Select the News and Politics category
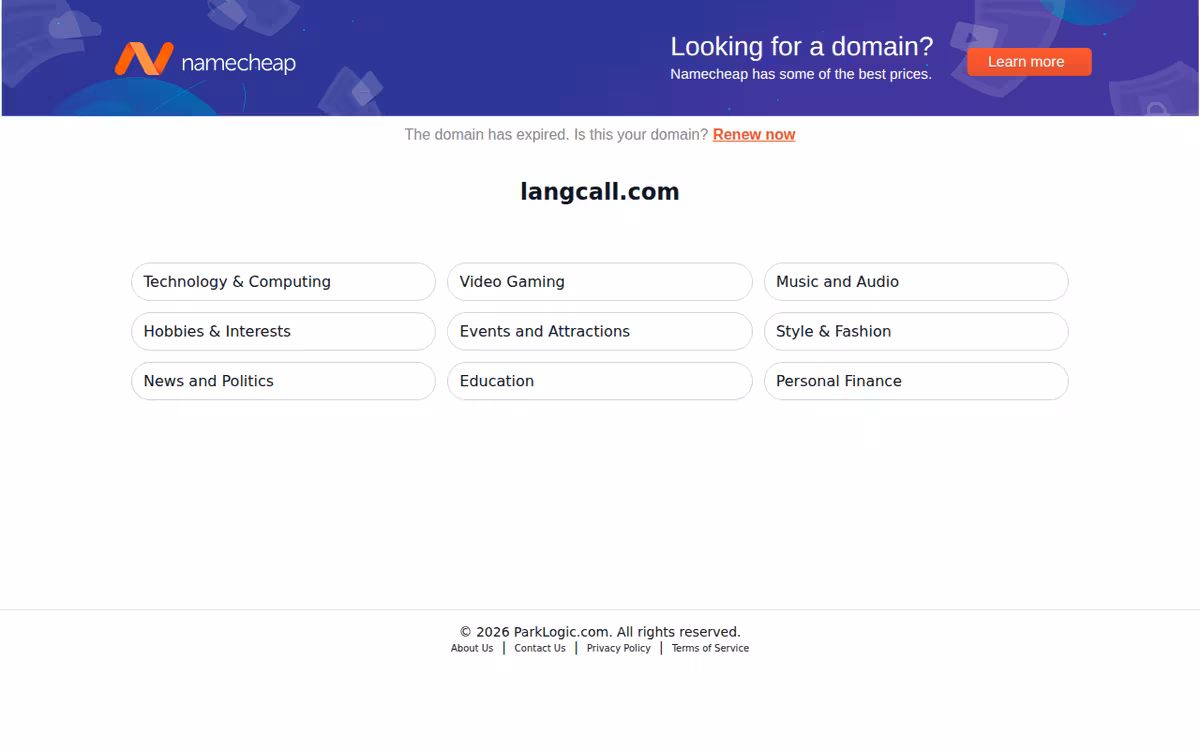This screenshot has height=750, width=1200. pos(283,381)
